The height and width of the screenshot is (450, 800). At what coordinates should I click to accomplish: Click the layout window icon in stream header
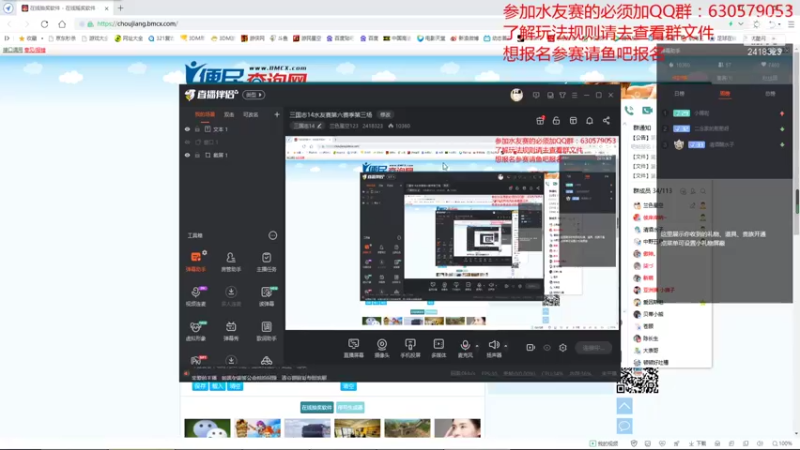(x=573, y=120)
